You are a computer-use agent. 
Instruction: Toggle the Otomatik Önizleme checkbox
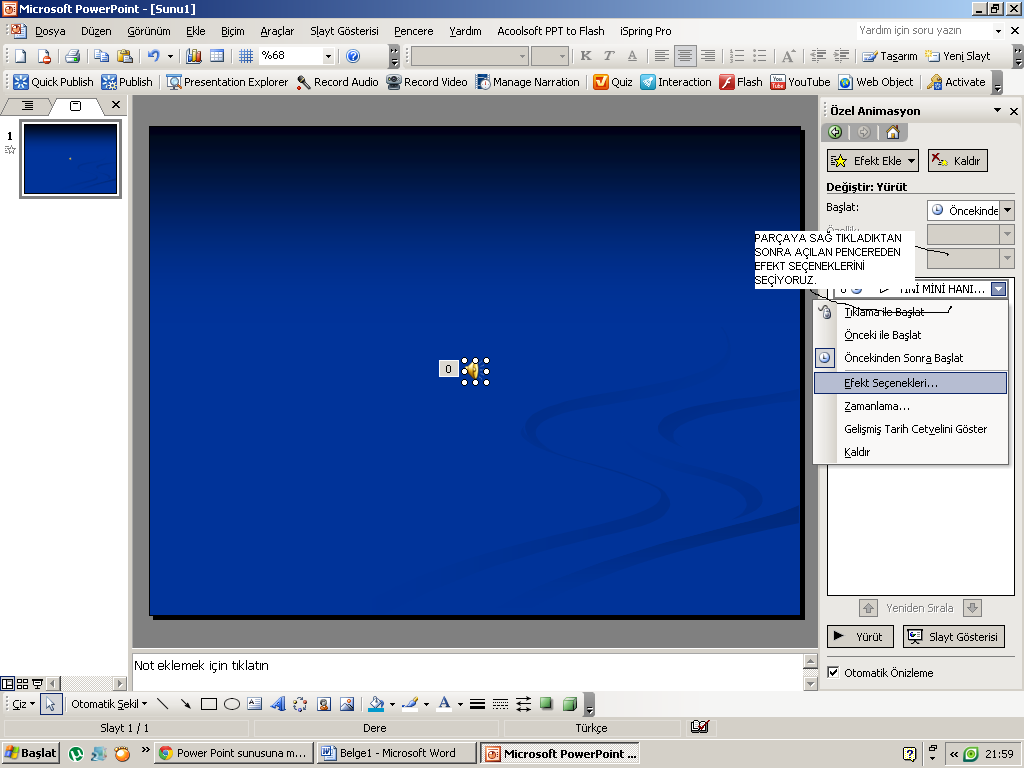(833, 673)
